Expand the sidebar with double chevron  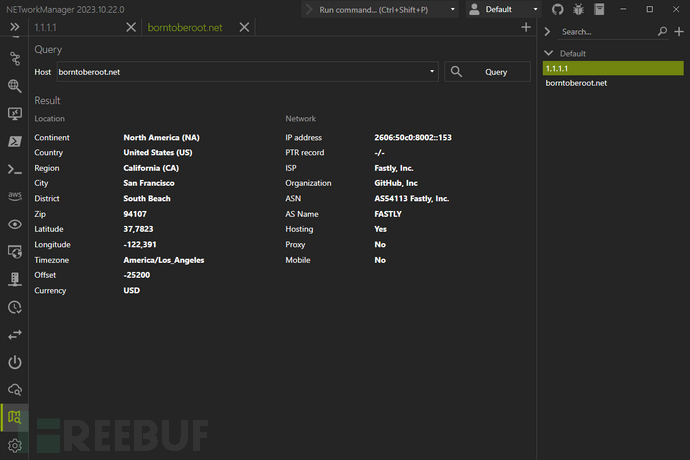[x=15, y=27]
